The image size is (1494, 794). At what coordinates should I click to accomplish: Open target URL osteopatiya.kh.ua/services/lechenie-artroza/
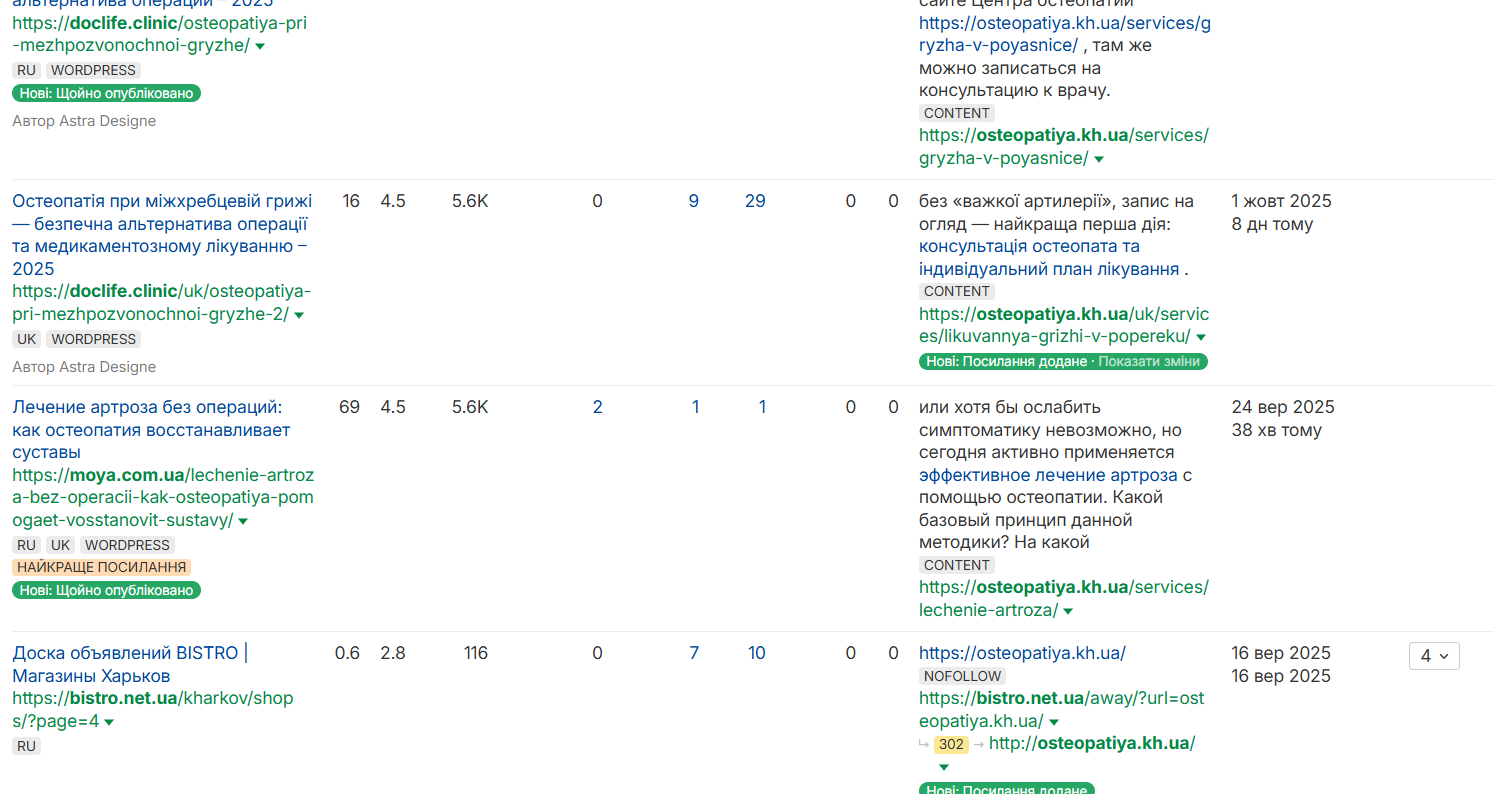[x=1064, y=598]
